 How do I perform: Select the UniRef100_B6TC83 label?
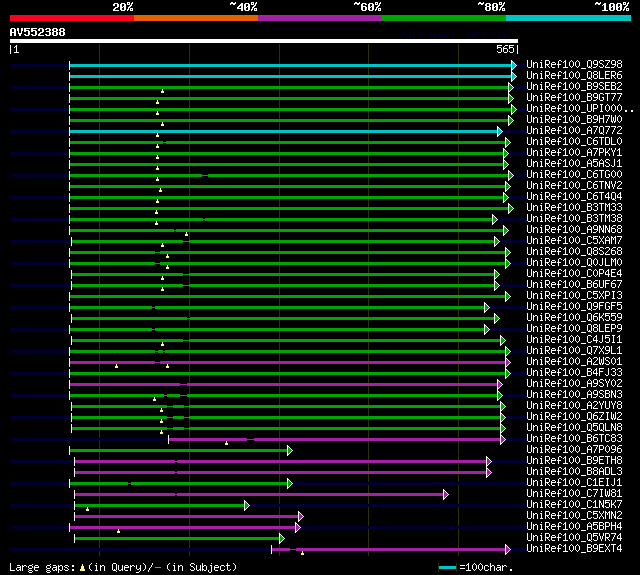(x=574, y=439)
